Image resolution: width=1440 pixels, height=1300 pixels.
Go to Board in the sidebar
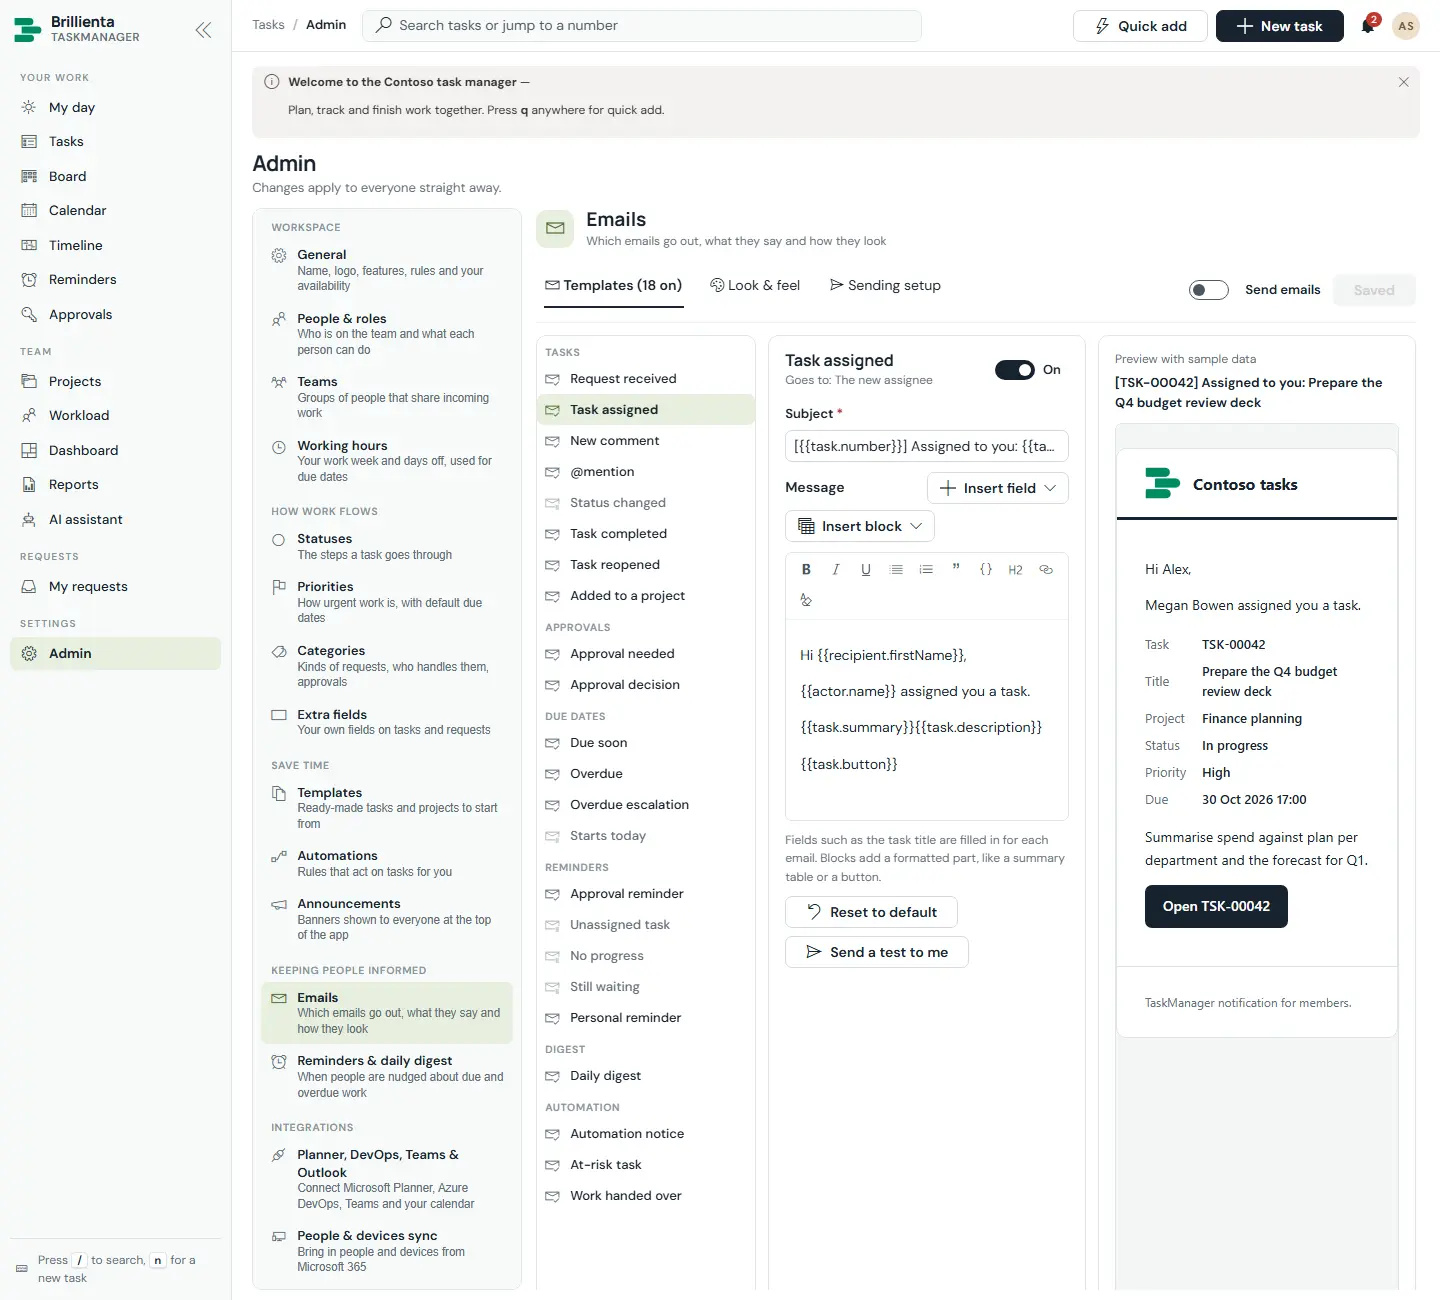click(x=115, y=176)
